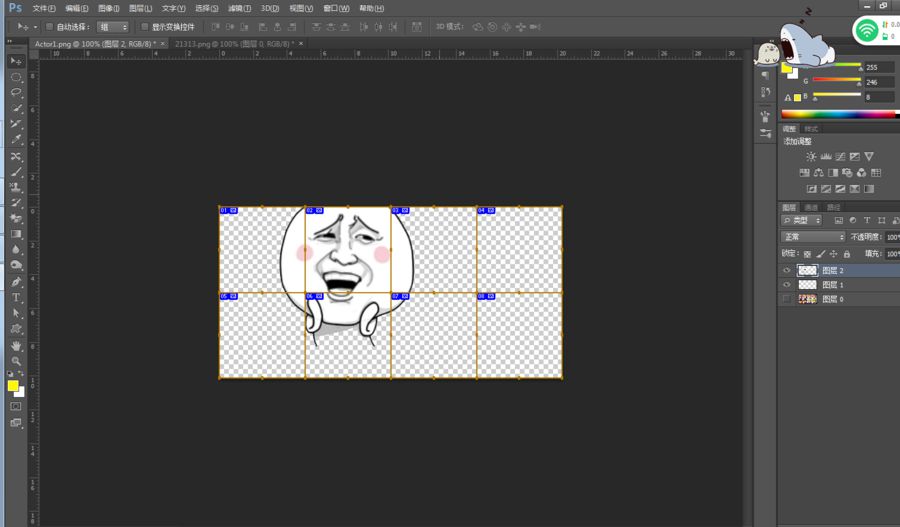Hide 图层 1 using eye icon
900x527 pixels.
coord(787,285)
